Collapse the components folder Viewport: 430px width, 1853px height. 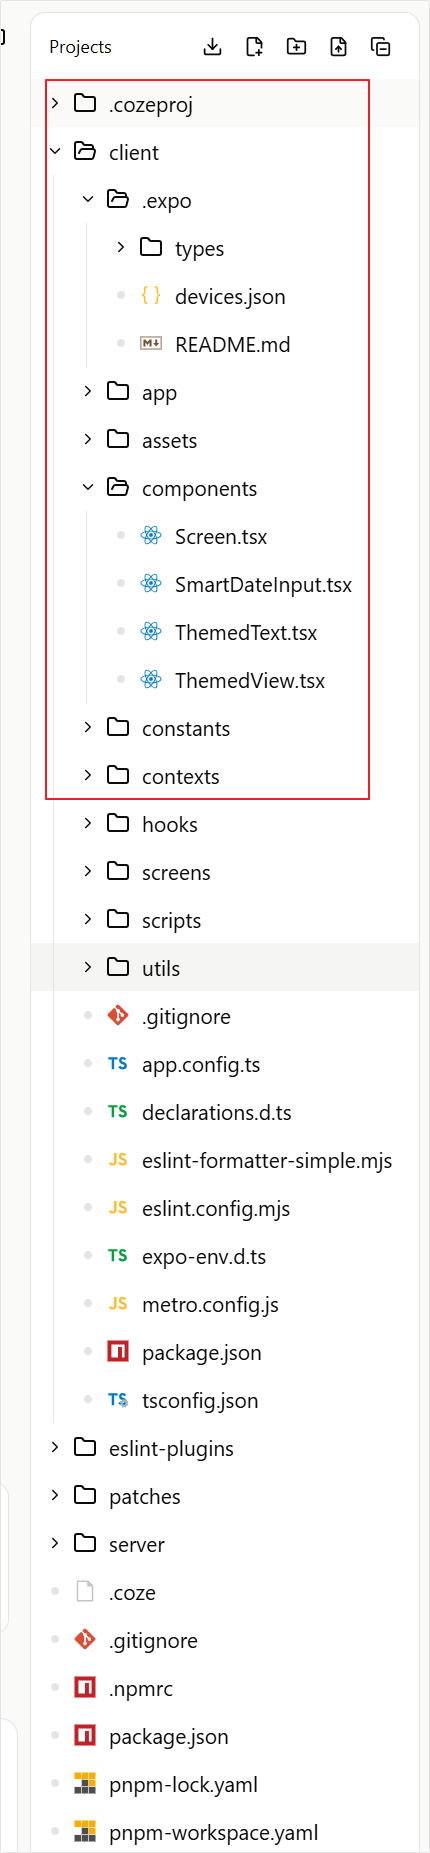[88, 487]
